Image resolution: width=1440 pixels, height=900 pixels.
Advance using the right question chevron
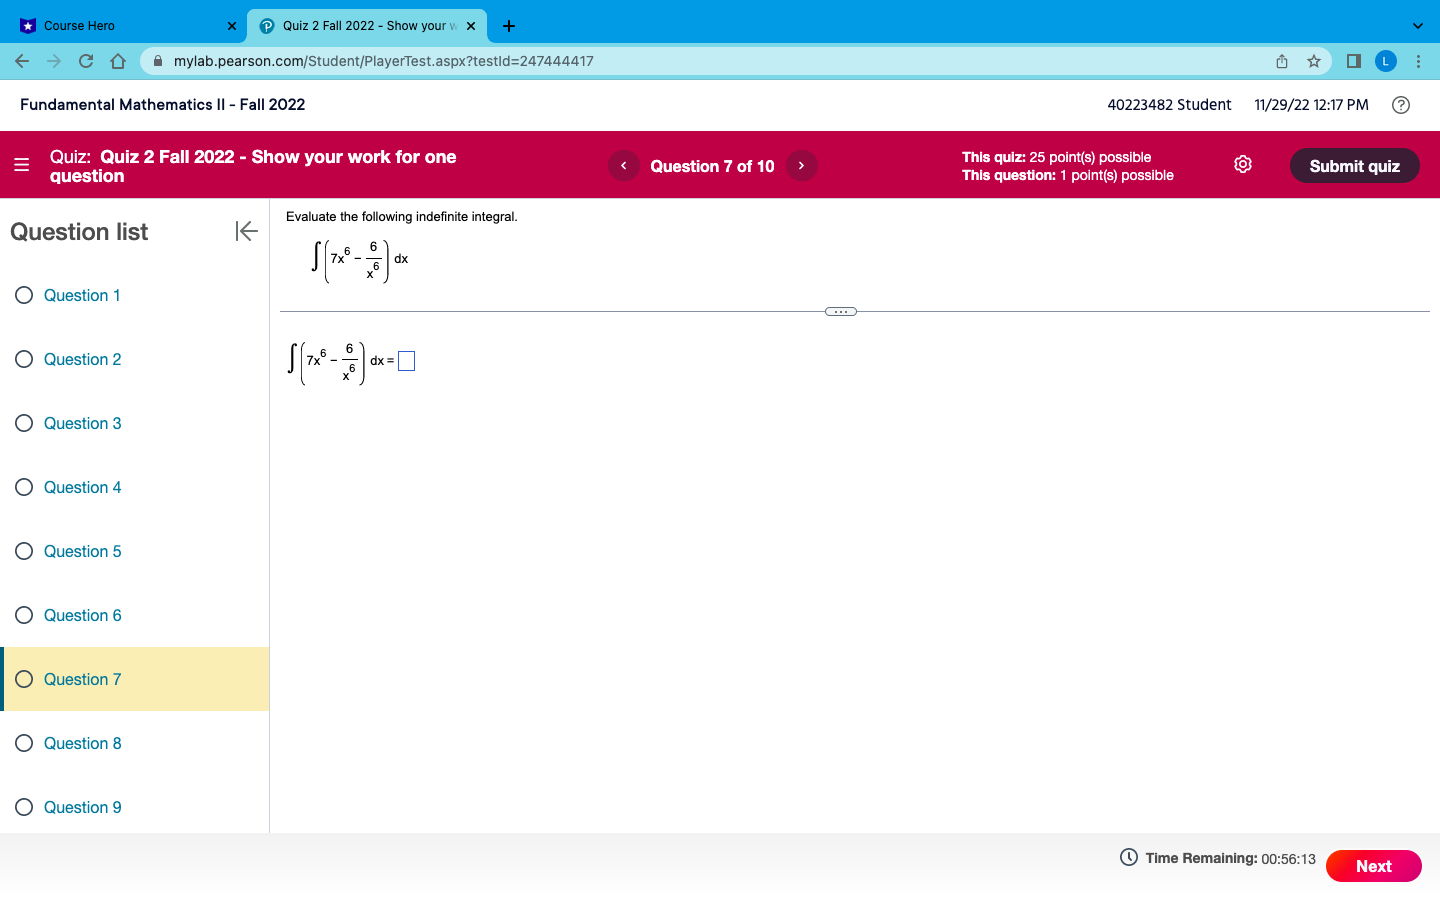(801, 165)
